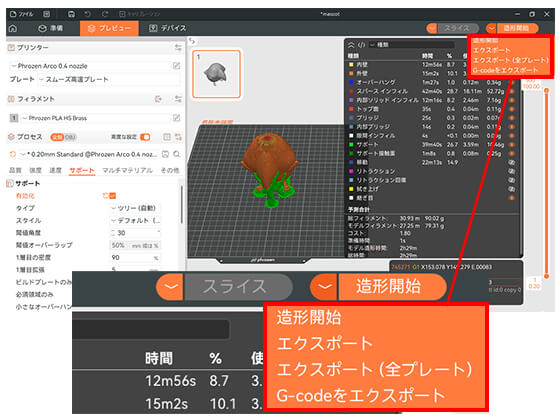The height and width of the screenshot is (420, 560).
Task: Click the キャリブレーション menu button
Action: (x=139, y=14)
